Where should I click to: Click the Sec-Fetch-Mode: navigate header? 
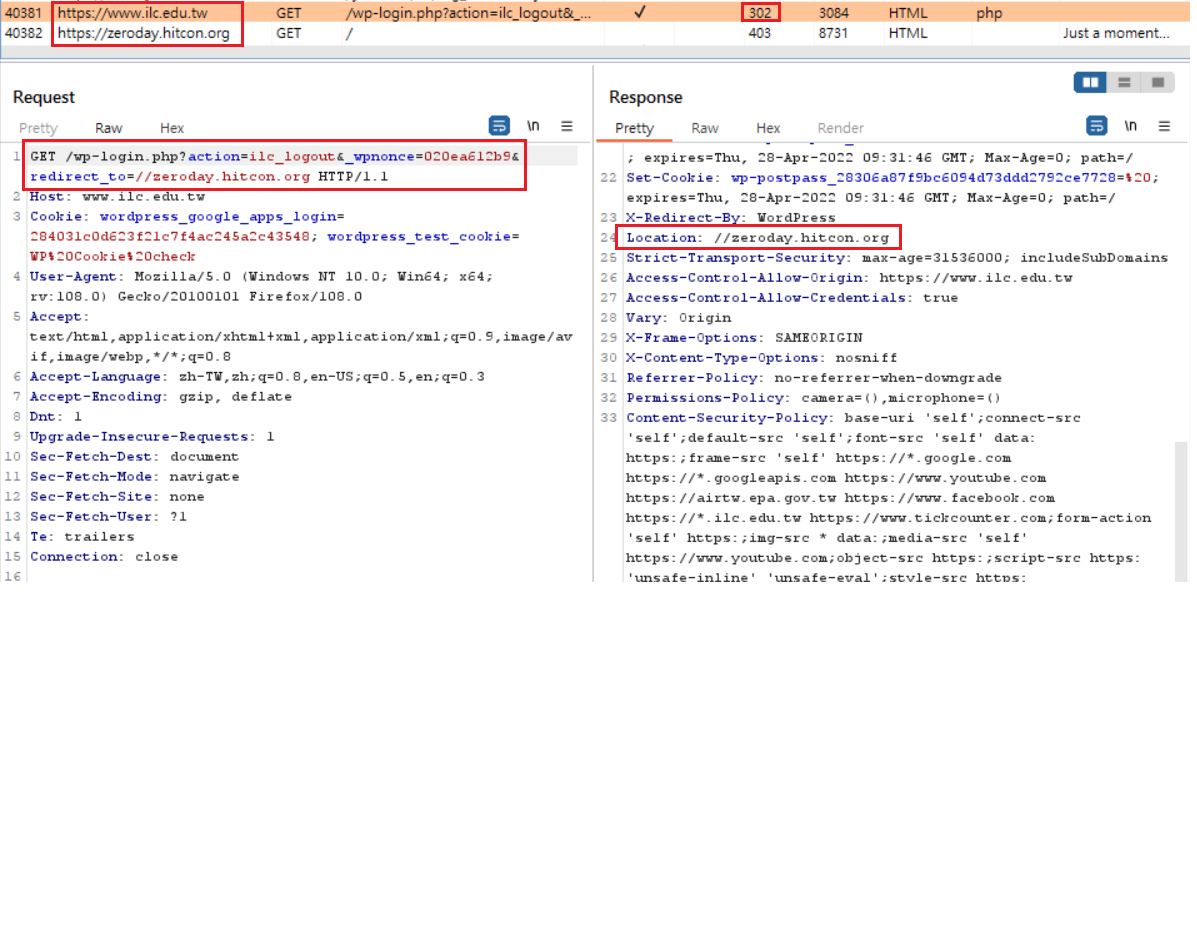click(134, 476)
